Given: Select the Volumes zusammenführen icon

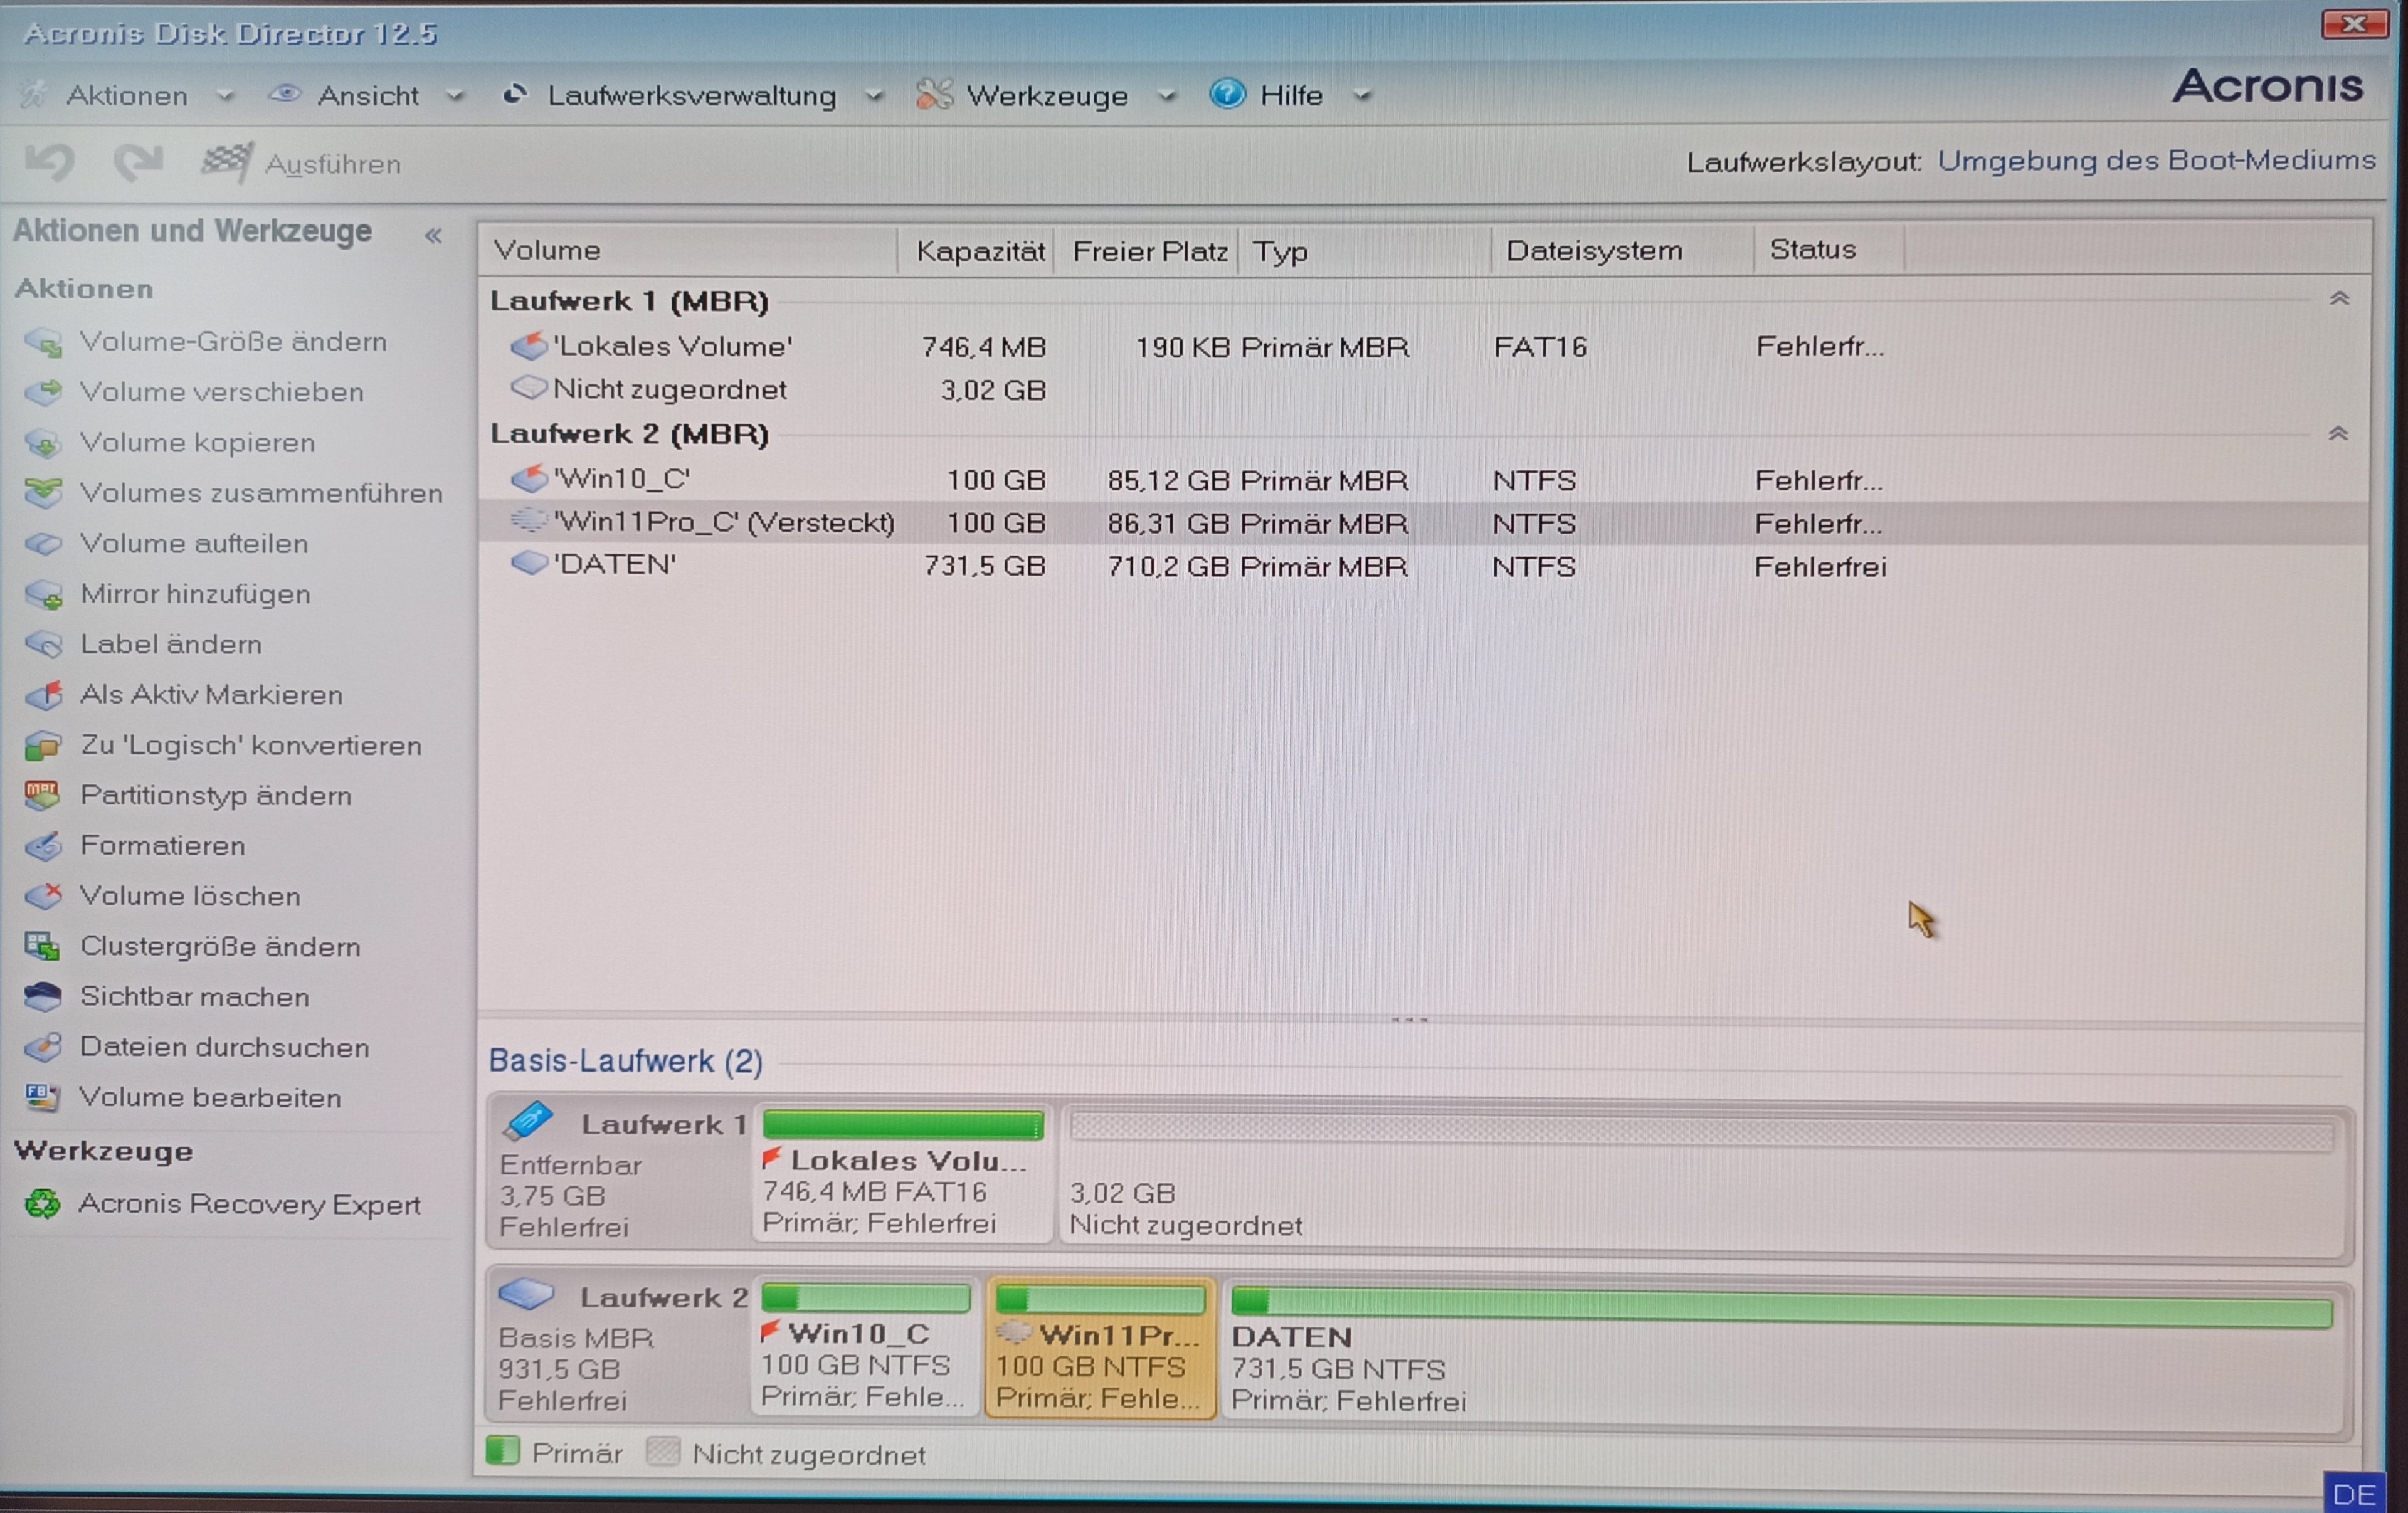Looking at the screenshot, I should (x=43, y=493).
